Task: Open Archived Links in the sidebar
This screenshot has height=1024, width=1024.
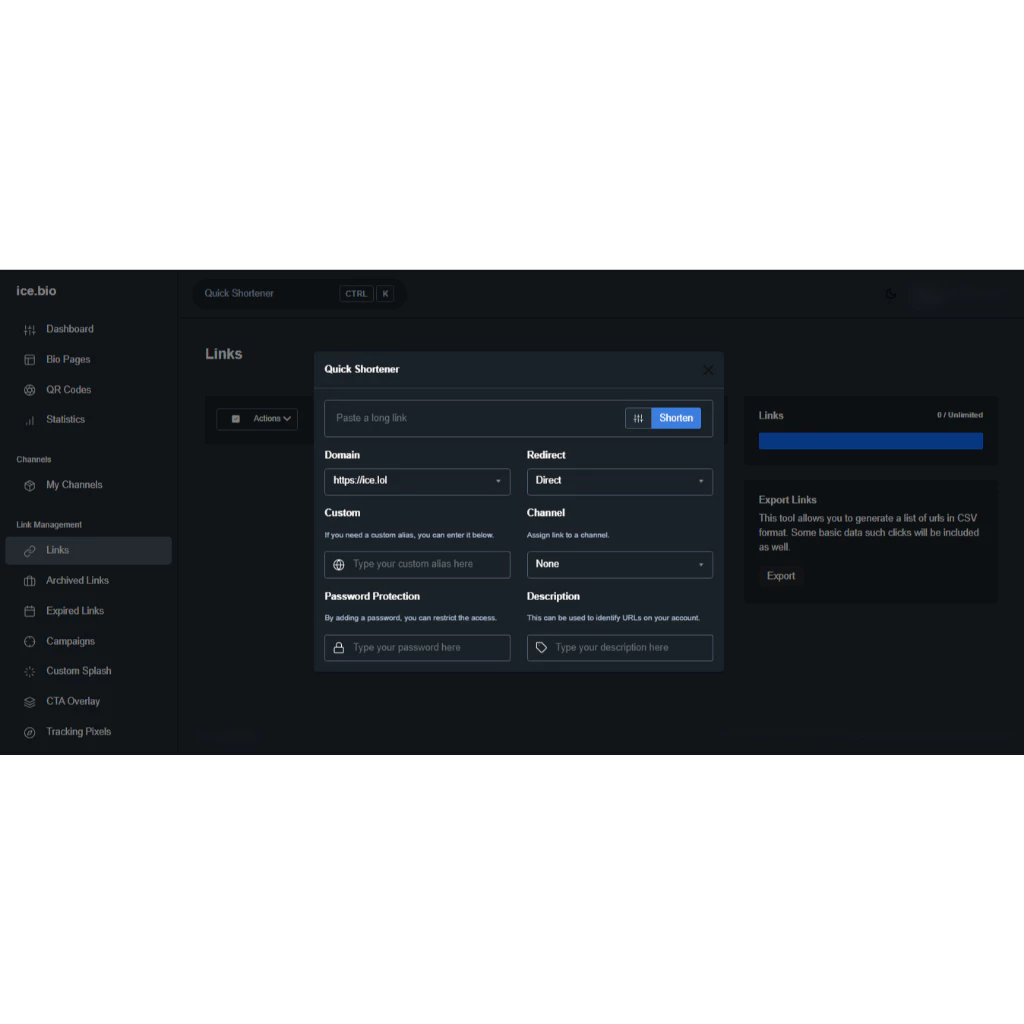Action: click(x=77, y=581)
